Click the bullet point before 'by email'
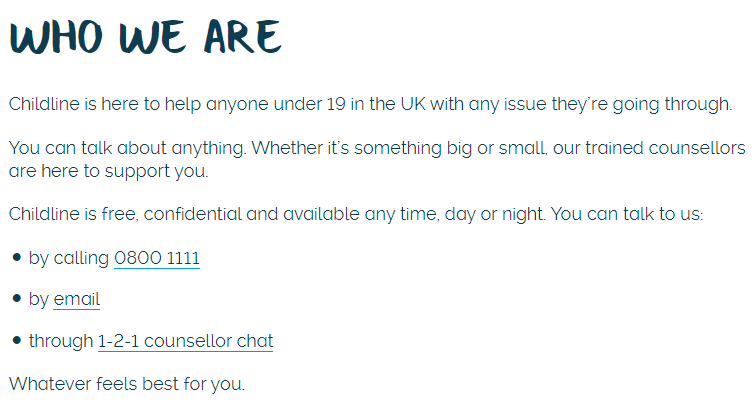This screenshot has height=404, width=755. pyautogui.click(x=17, y=299)
